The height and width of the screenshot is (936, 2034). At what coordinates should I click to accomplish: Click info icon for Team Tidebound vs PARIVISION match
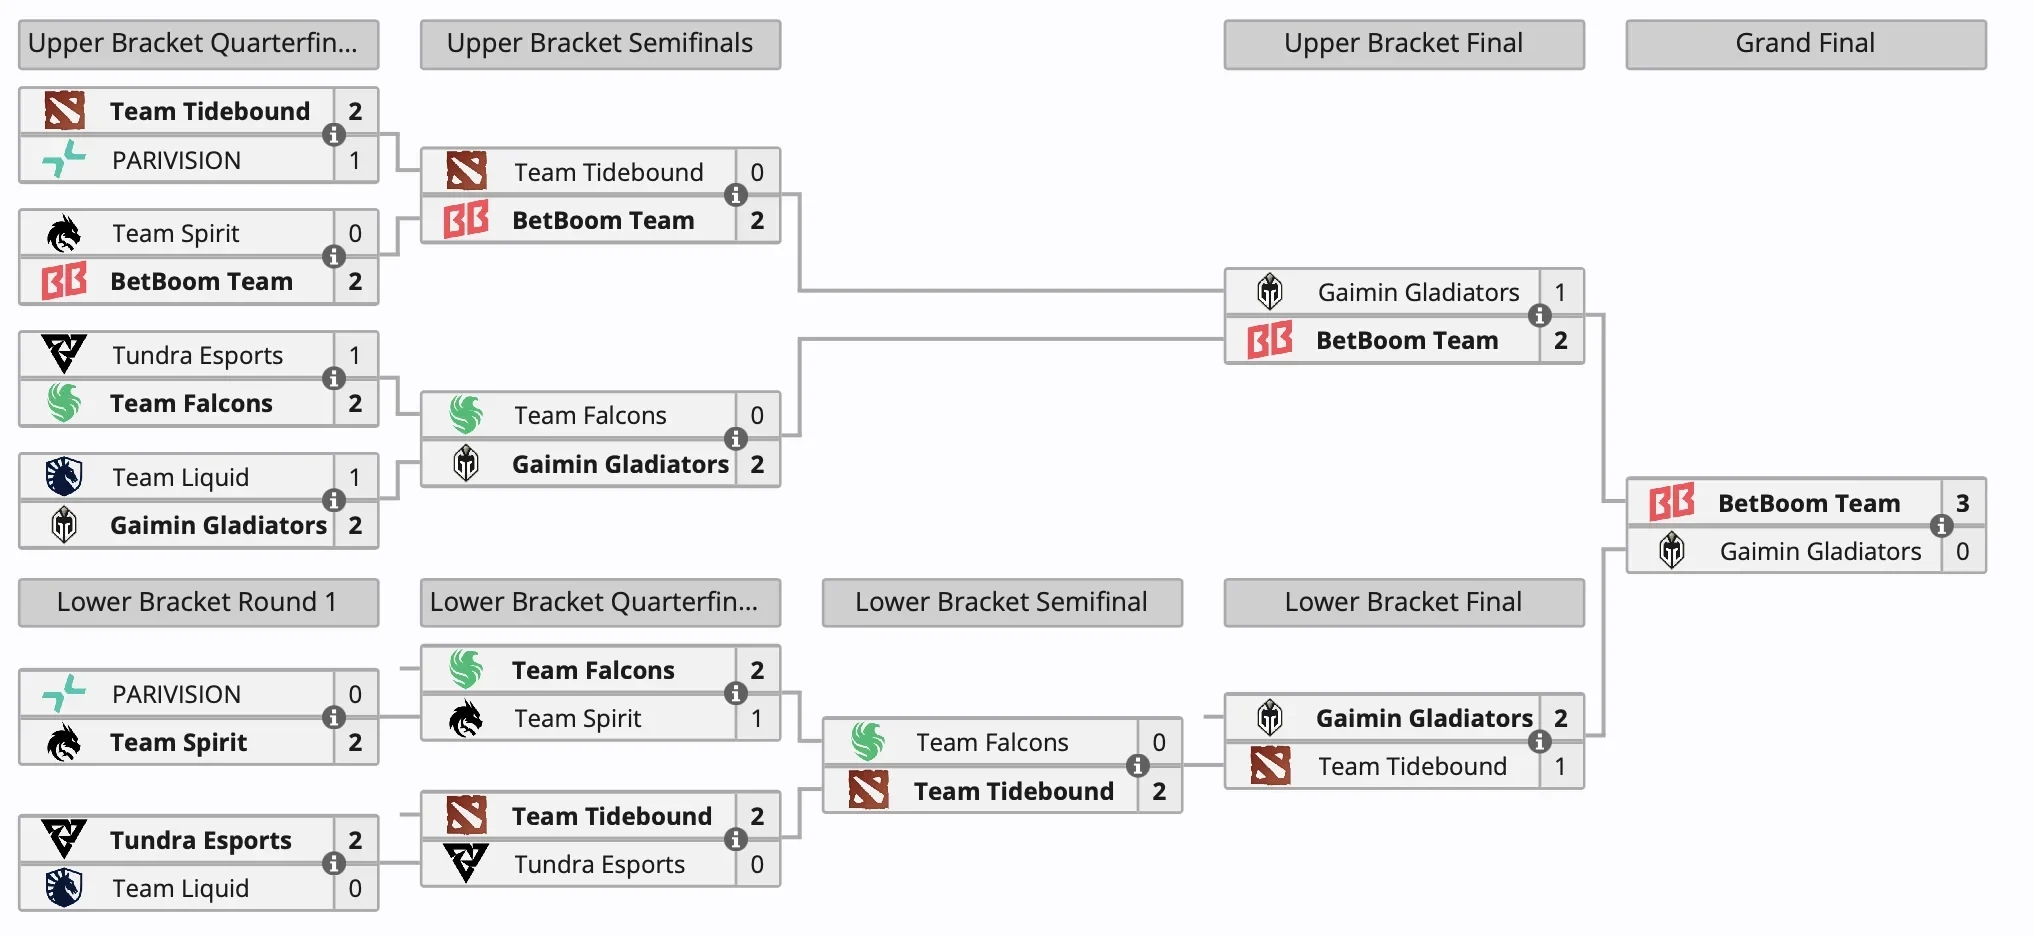pyautogui.click(x=334, y=135)
